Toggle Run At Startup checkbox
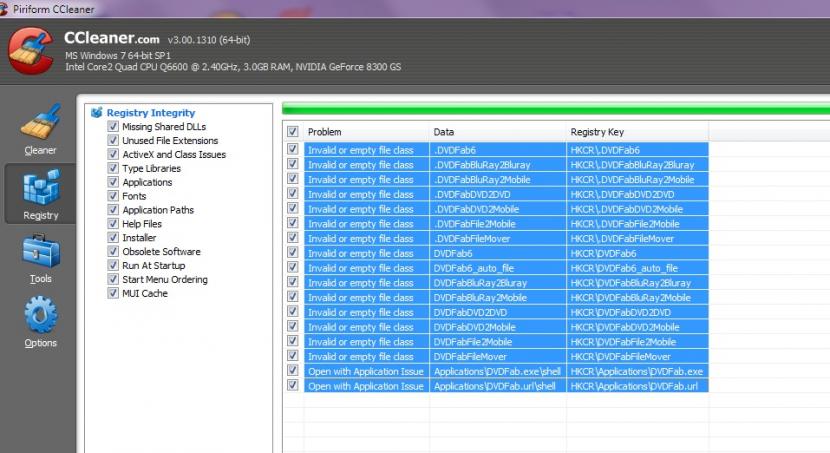 pos(113,265)
